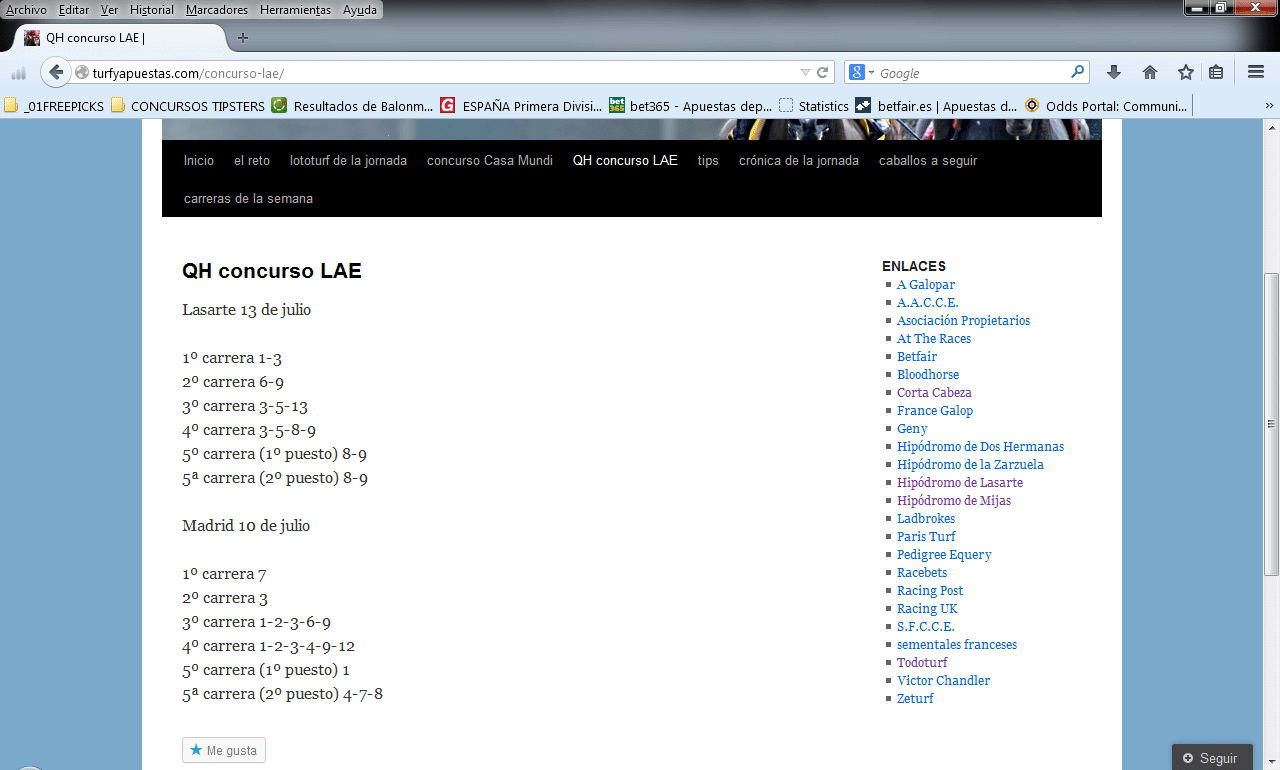
Task: Open the Corta Cabeza link
Action: coord(934,393)
